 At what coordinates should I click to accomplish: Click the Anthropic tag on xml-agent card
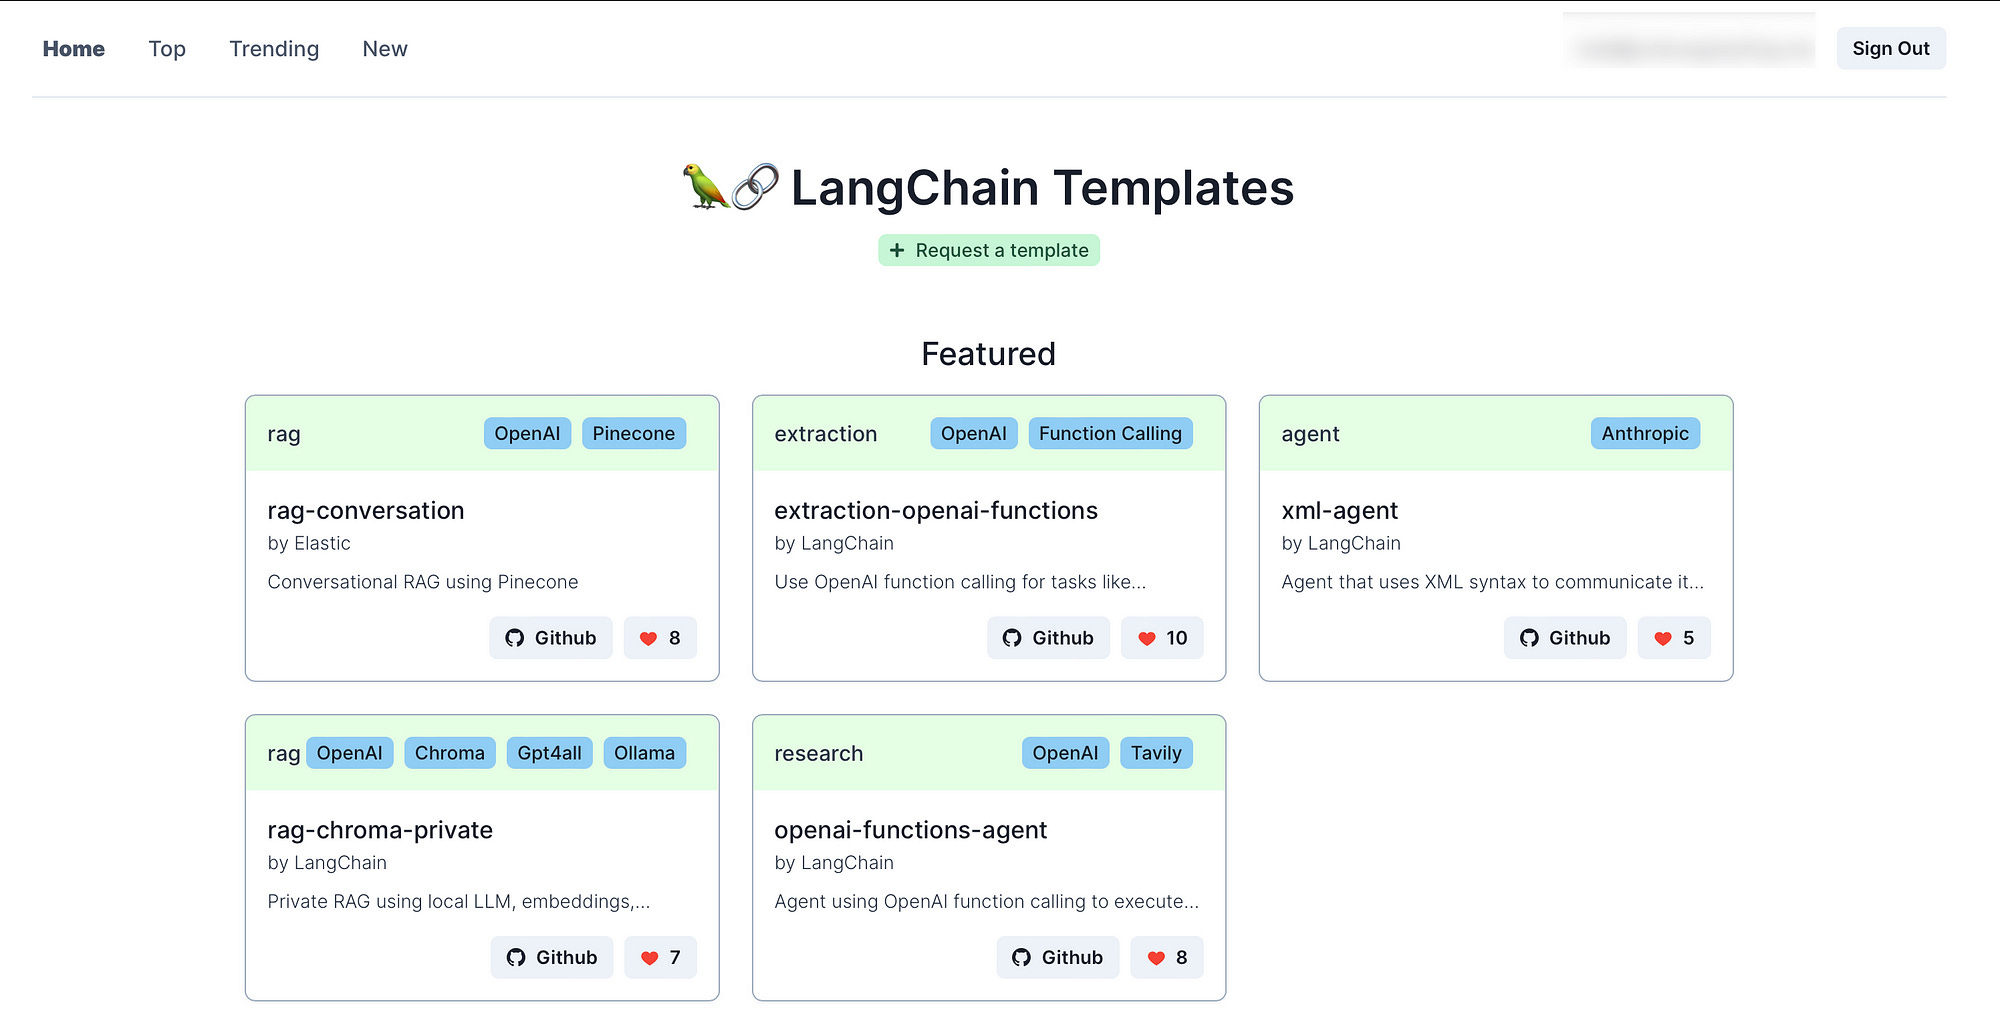tap(1645, 433)
